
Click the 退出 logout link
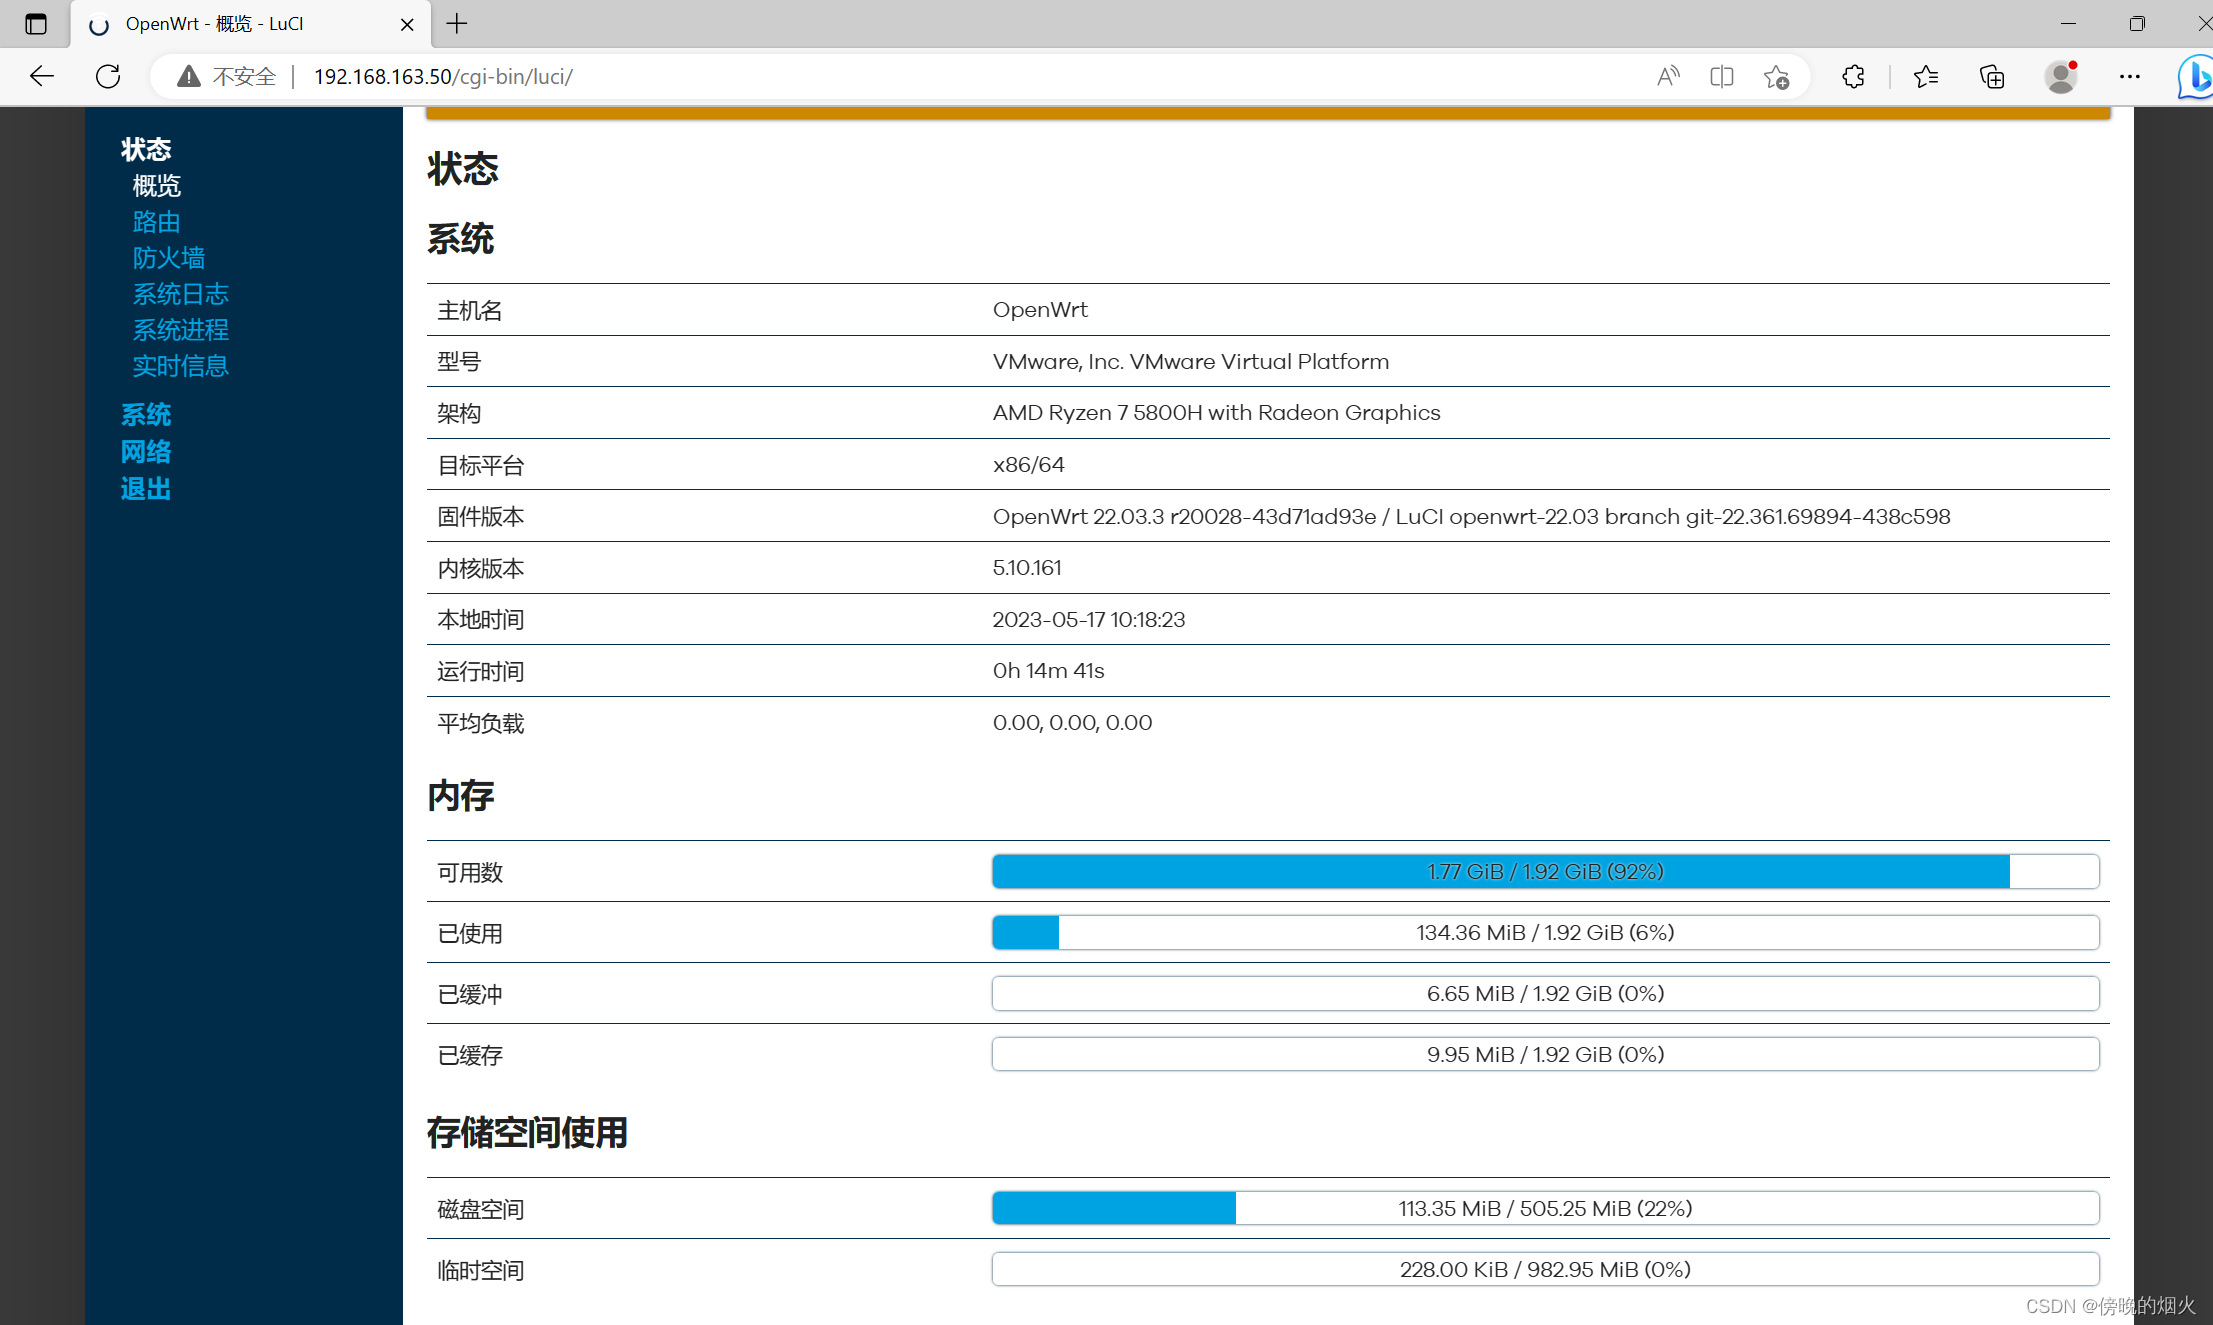point(146,488)
